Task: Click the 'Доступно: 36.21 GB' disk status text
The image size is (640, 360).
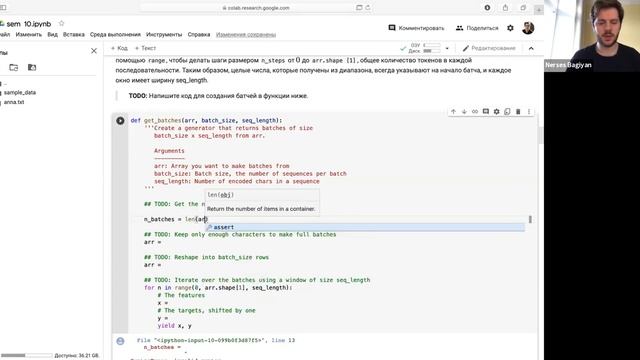Action: [x=77, y=356]
